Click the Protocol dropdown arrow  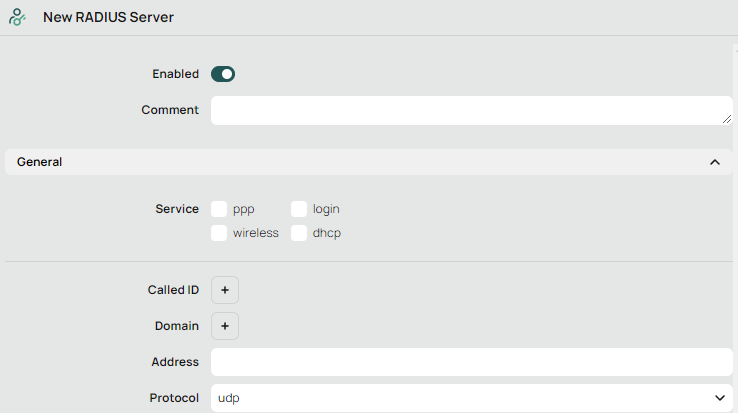pos(720,398)
